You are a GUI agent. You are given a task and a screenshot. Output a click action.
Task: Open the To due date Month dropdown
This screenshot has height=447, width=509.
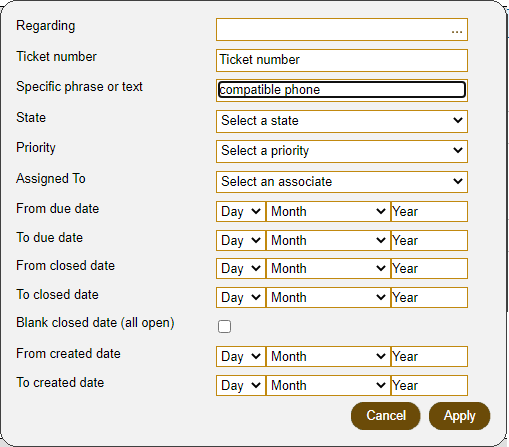[328, 240]
